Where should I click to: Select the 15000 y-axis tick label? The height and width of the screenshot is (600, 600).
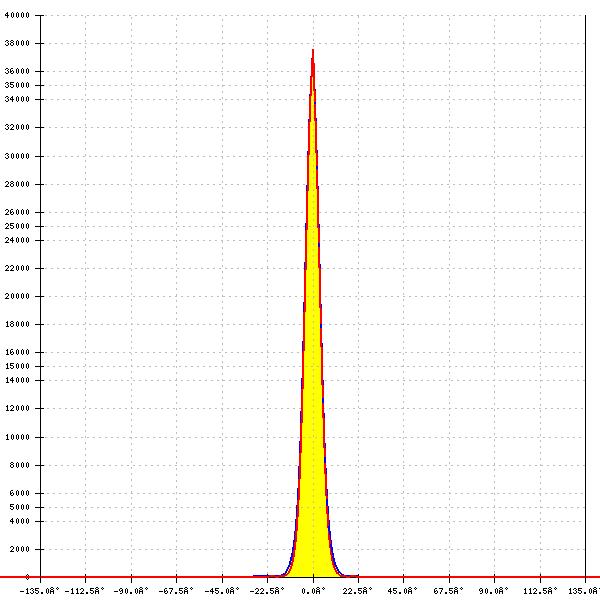(17, 366)
